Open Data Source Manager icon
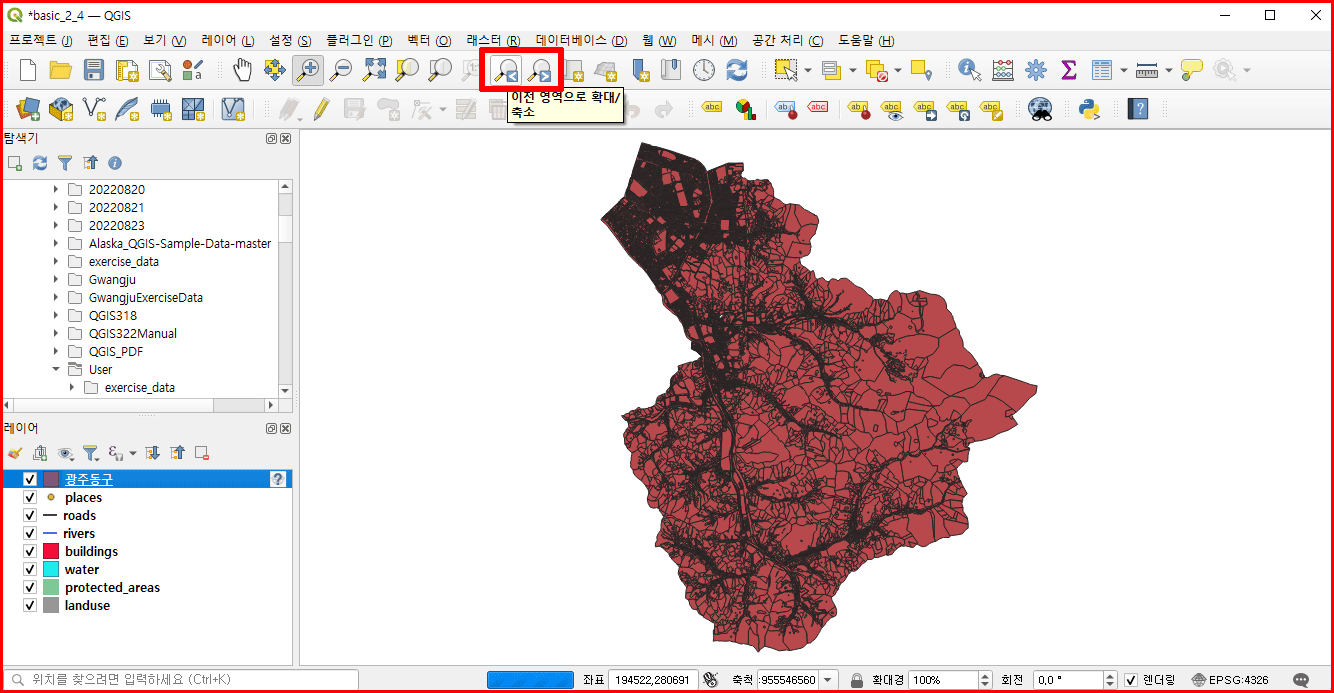Viewport: 1334px width, 693px height. (x=28, y=109)
